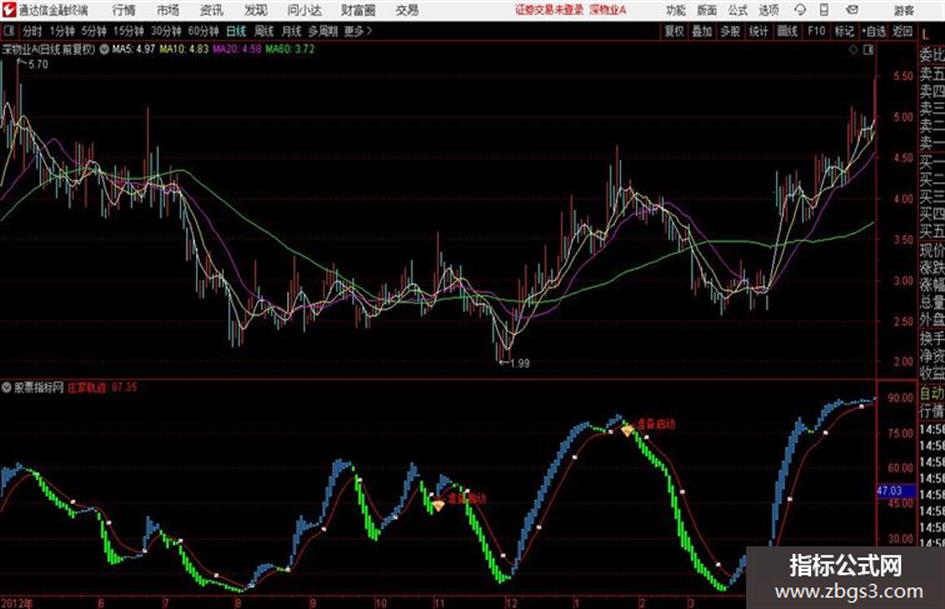This screenshot has width=945, height=609.
Task: Open the customer service headset icon
Action: [800, 10]
